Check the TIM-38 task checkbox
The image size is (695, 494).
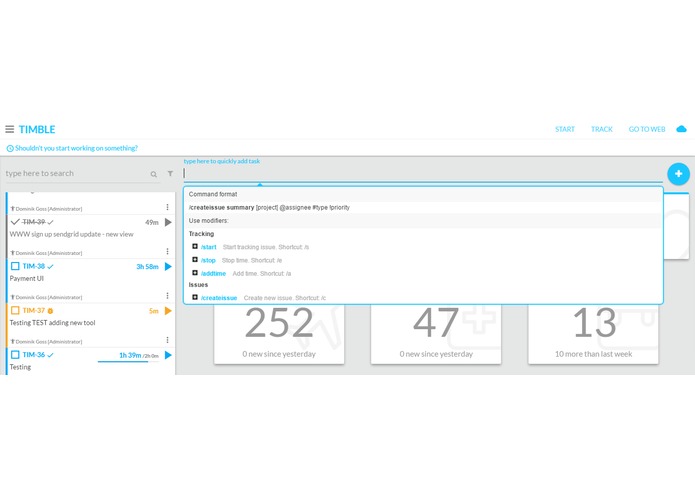coord(15,266)
